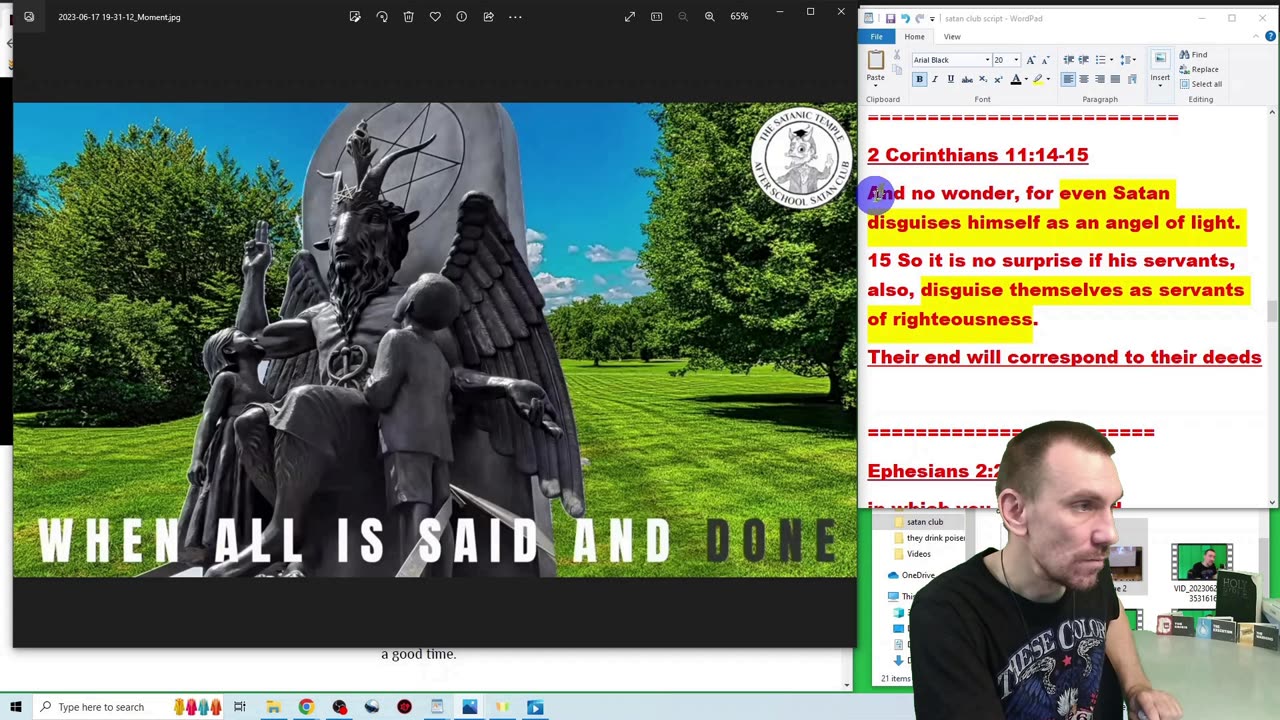Rotate the photo in Photos viewer
The width and height of the screenshot is (1280, 720).
coord(382,17)
